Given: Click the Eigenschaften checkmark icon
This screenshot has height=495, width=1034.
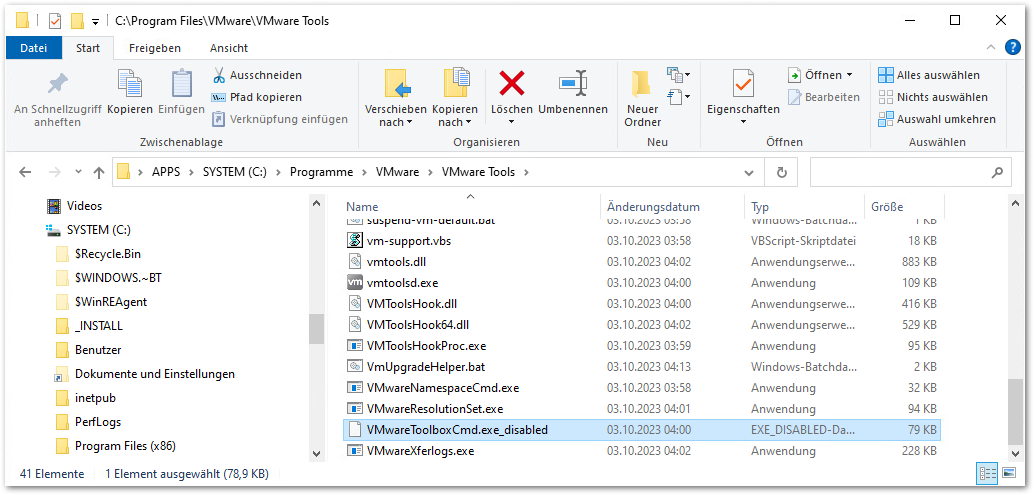Looking at the screenshot, I should click(743, 84).
